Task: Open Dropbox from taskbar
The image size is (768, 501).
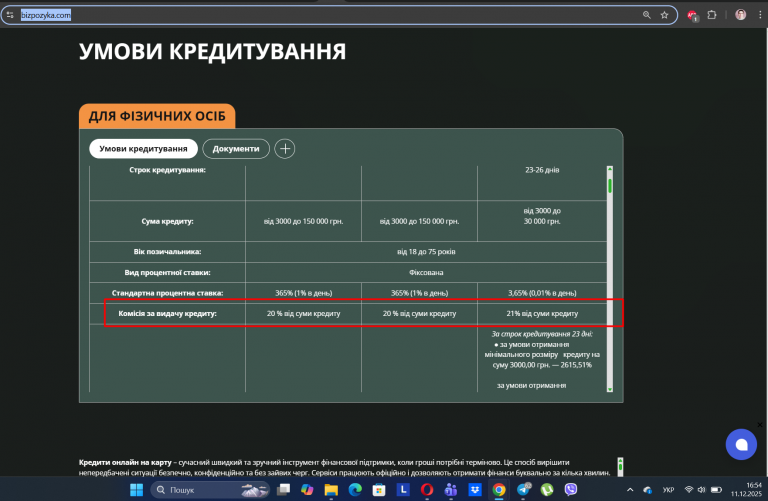Action: coord(475,490)
